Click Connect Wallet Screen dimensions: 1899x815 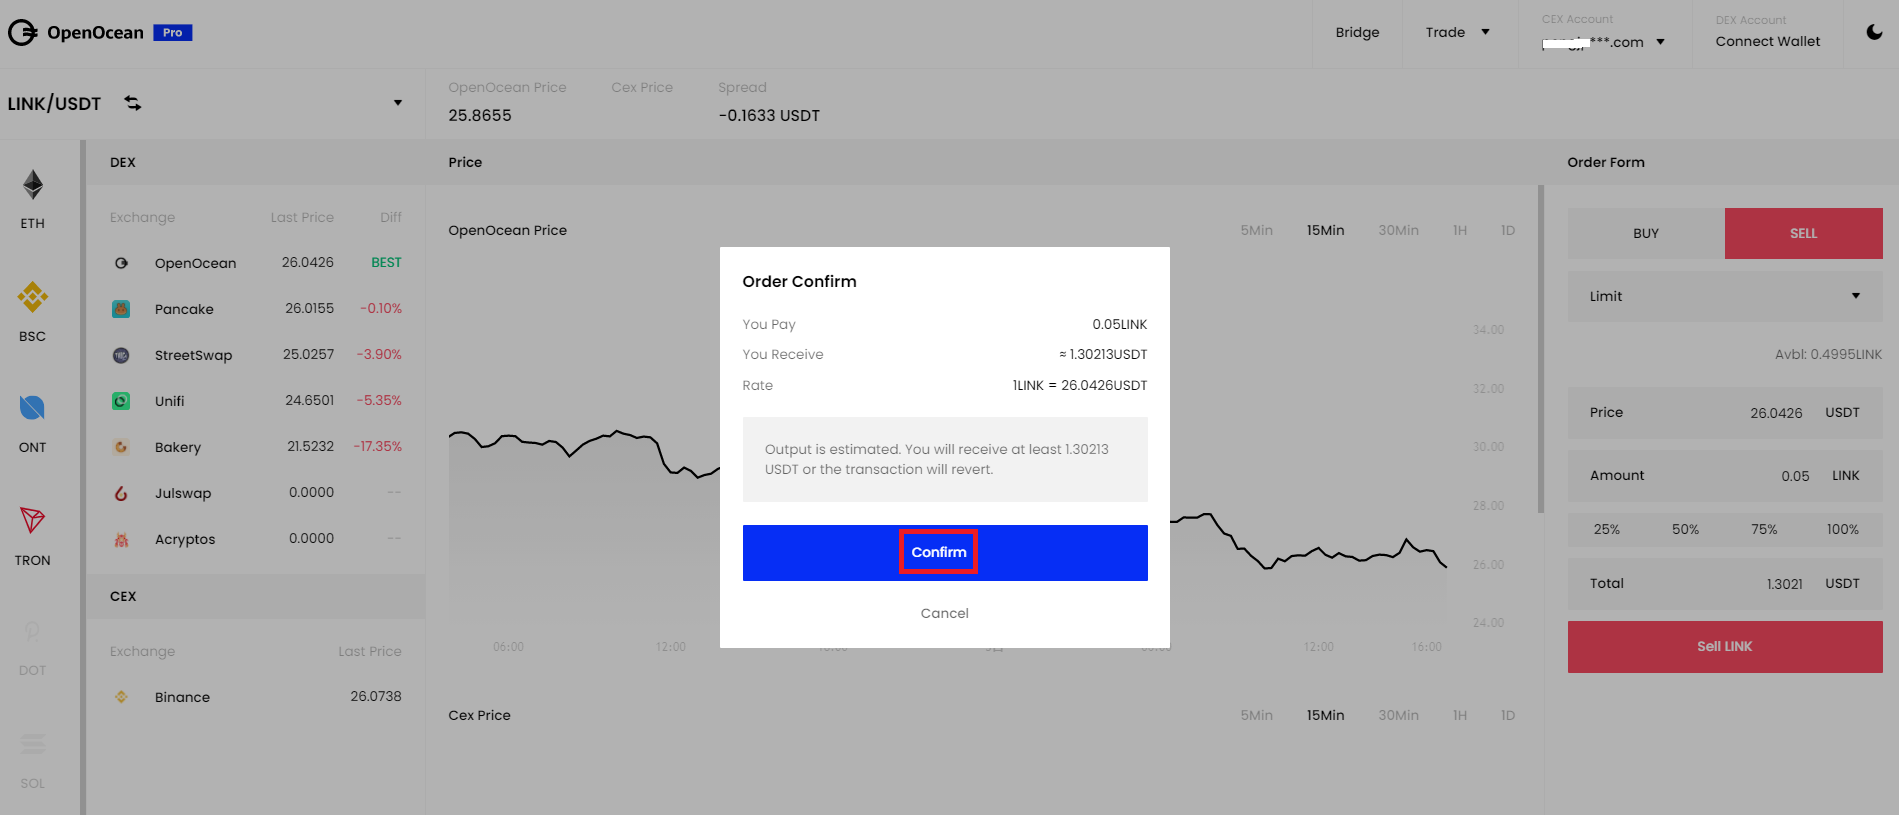coord(1768,41)
